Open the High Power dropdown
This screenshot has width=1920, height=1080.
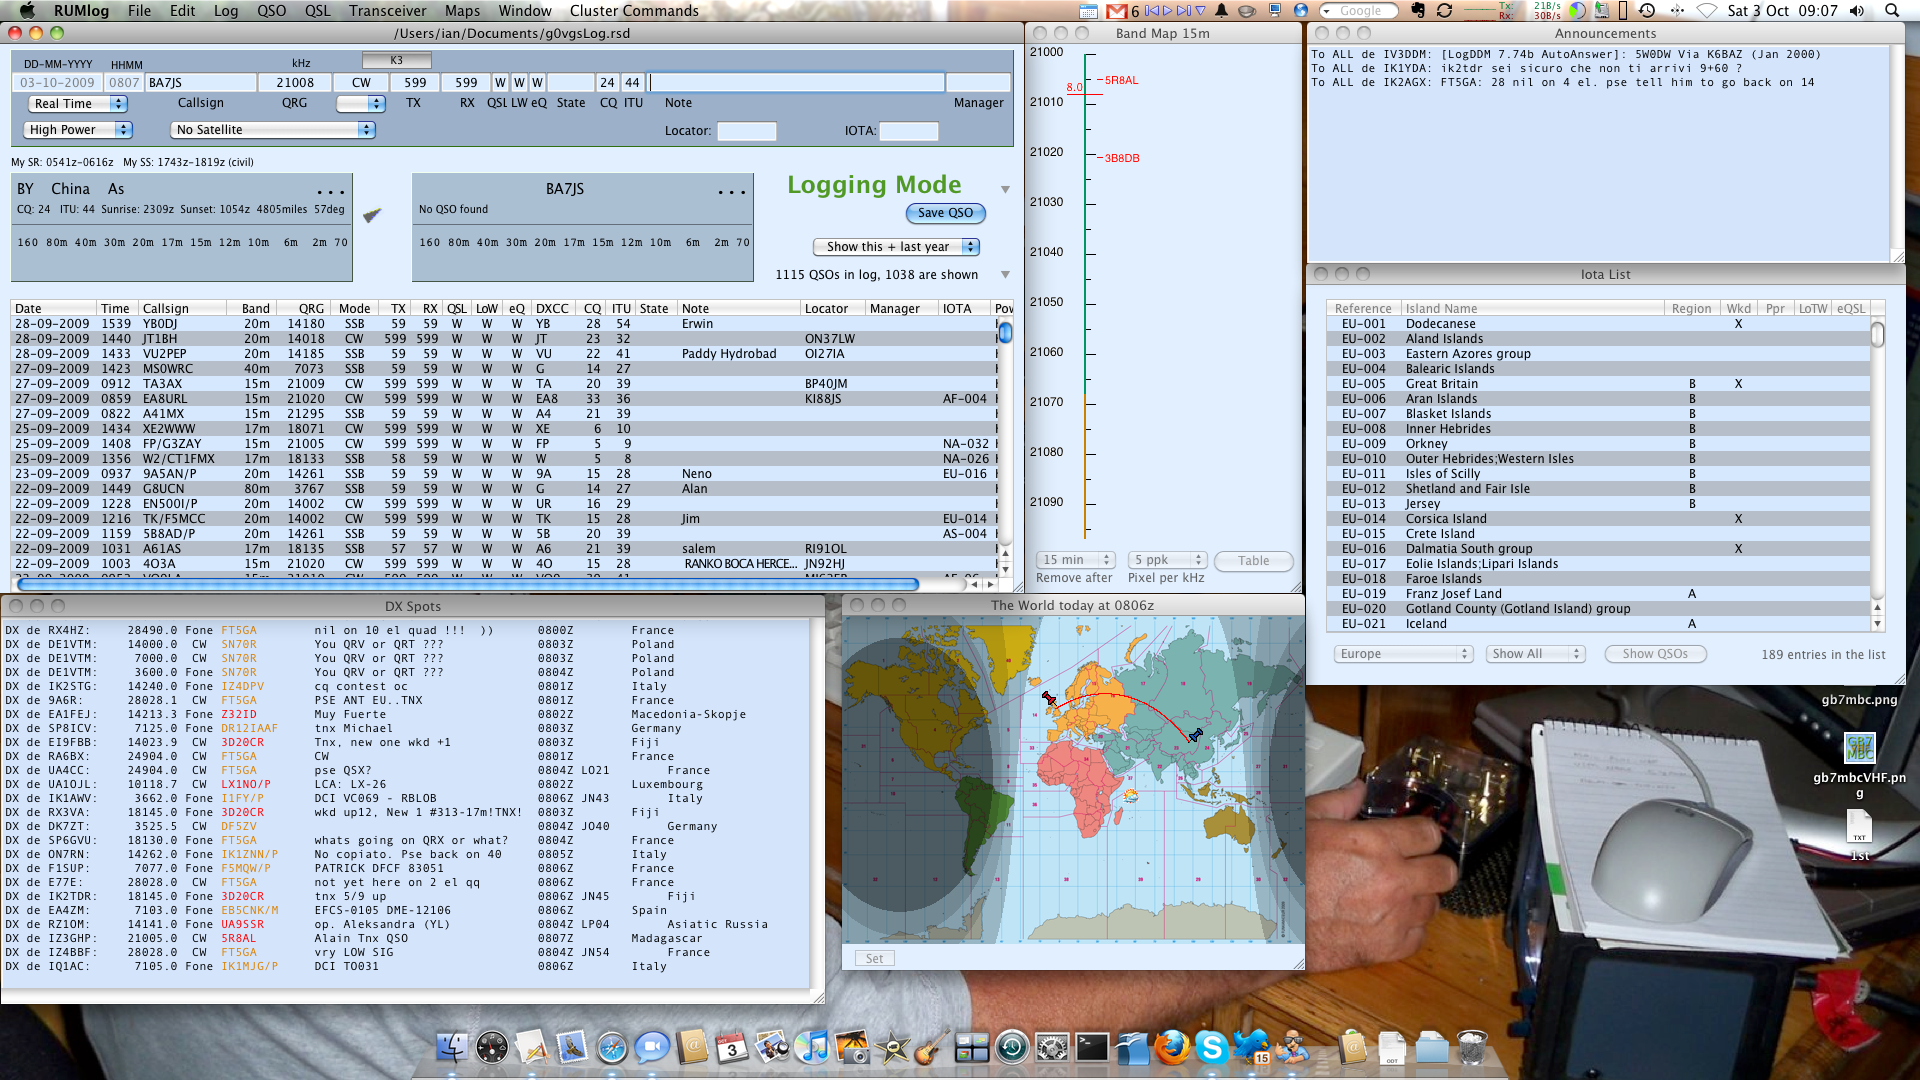tap(78, 130)
